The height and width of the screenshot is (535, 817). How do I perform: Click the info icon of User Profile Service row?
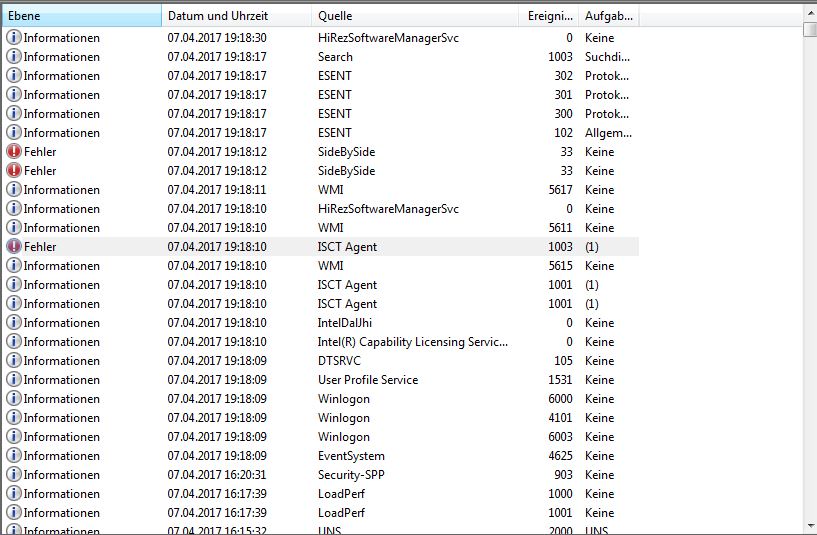14,379
